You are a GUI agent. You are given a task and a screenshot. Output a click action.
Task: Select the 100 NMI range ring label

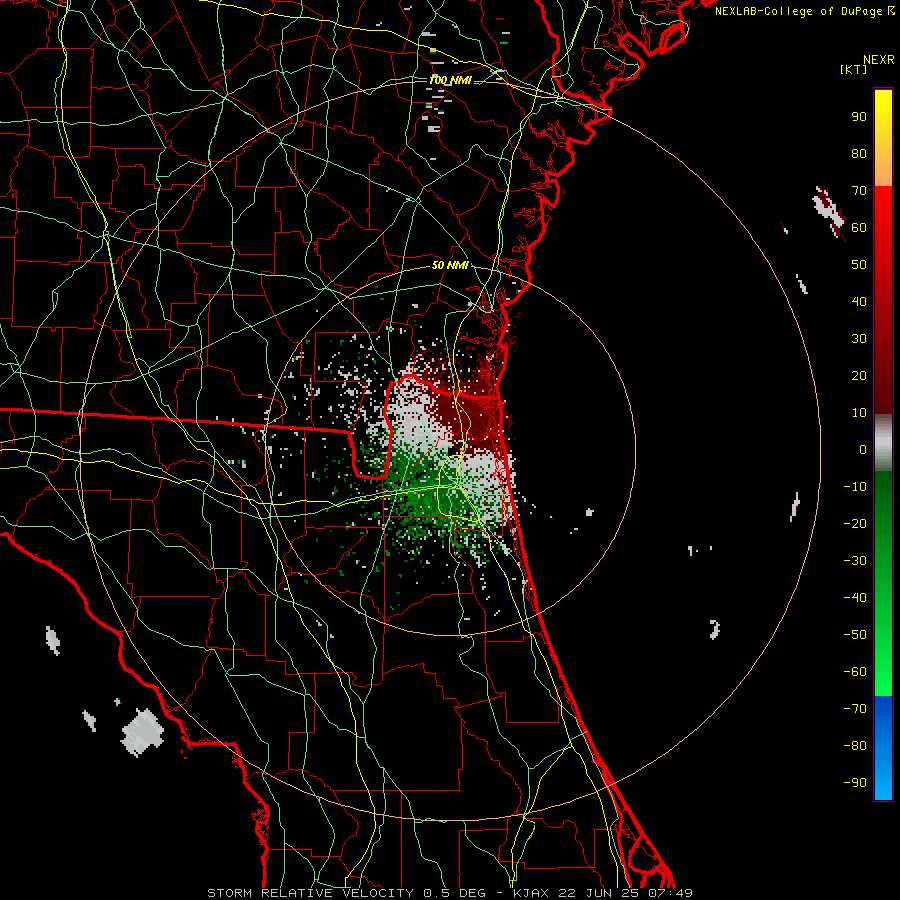(x=450, y=80)
